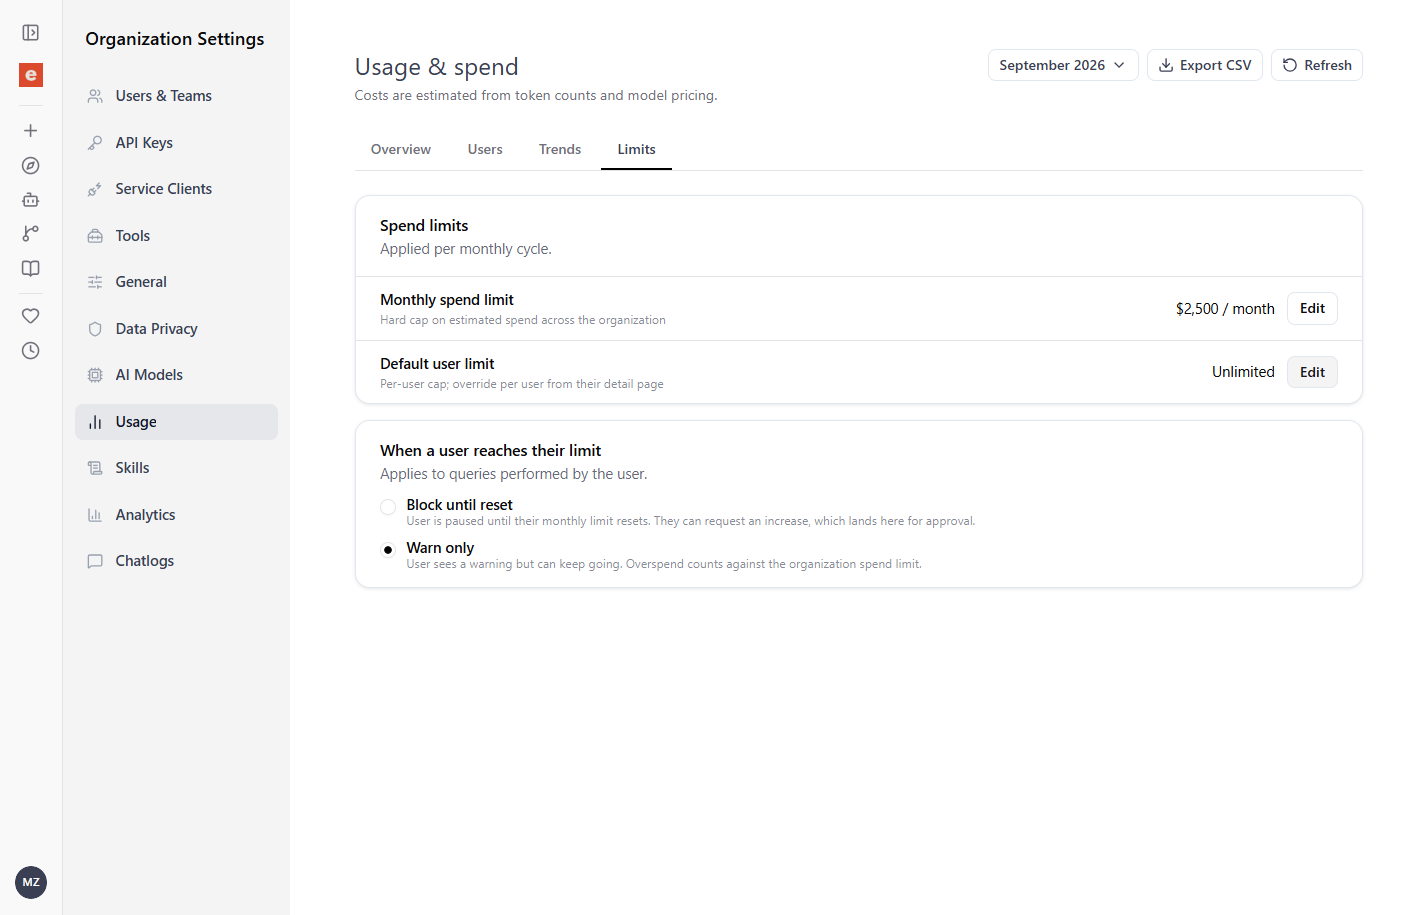Switch to the Users tab
Image resolution: width=1428 pixels, height=915 pixels.
[x=485, y=149]
